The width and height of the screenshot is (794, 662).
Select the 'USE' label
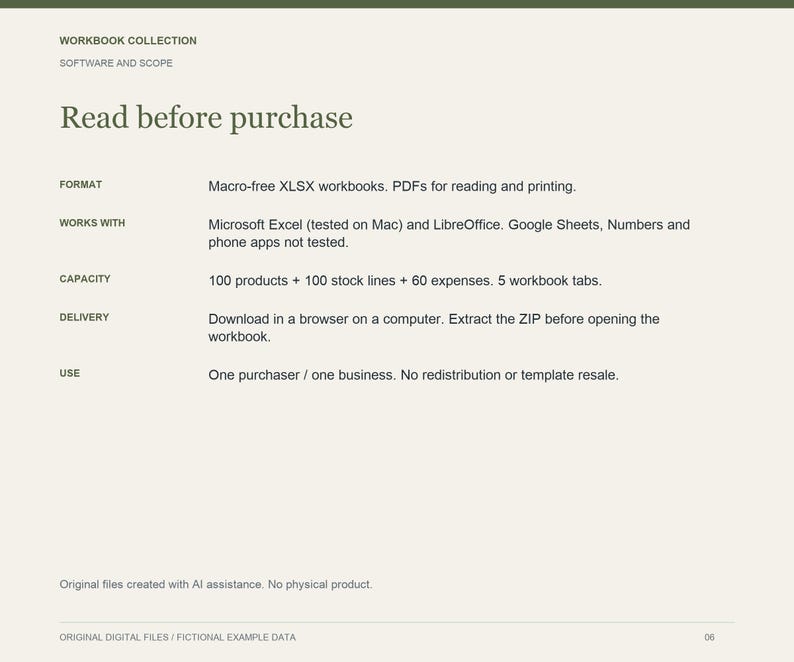[69, 373]
